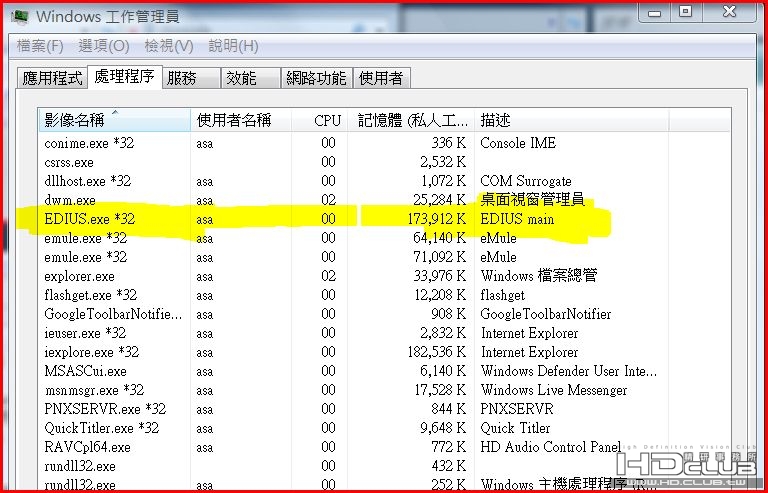Select the explorer.exe process
768x493 pixels.
pyautogui.click(x=383, y=276)
